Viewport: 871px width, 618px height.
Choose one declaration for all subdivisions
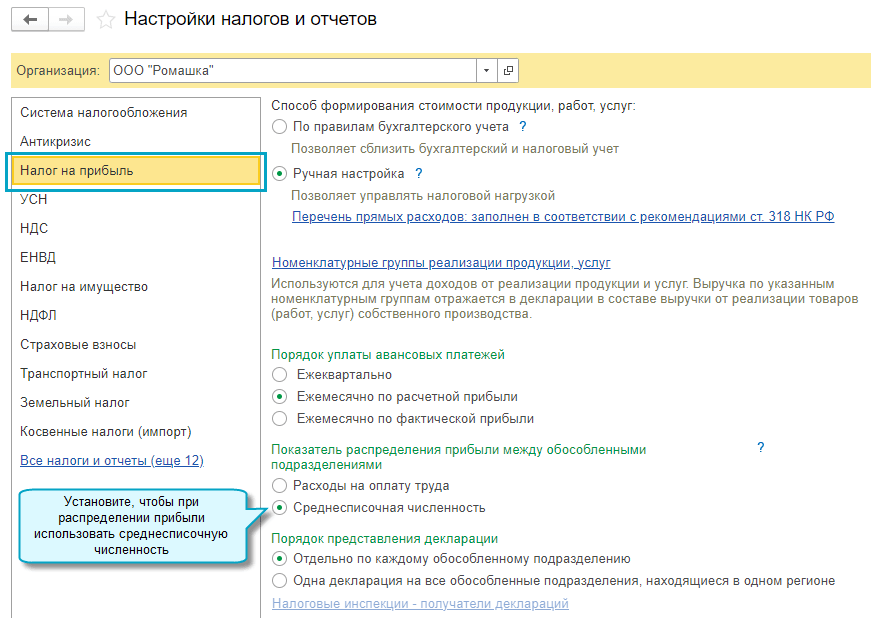[279, 581]
